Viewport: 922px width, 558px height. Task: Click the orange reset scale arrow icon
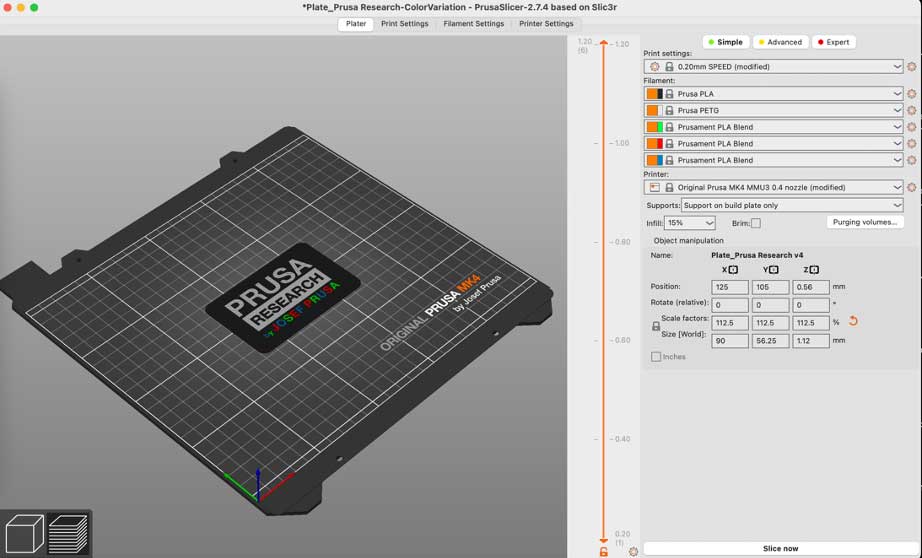[853, 321]
